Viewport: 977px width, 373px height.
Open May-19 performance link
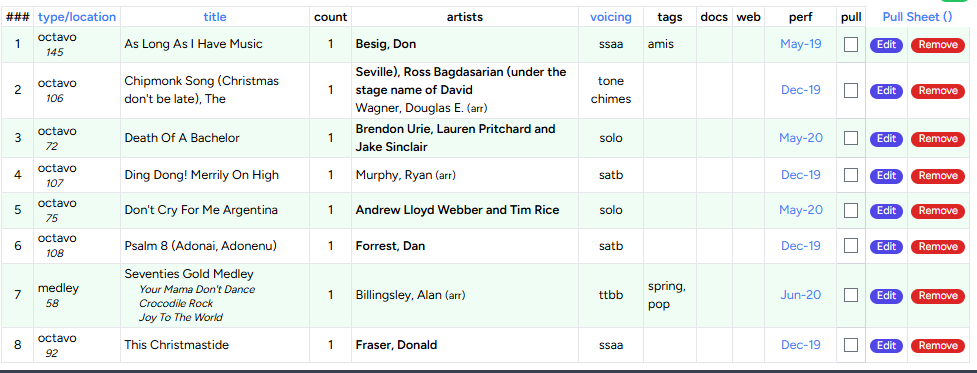point(801,44)
